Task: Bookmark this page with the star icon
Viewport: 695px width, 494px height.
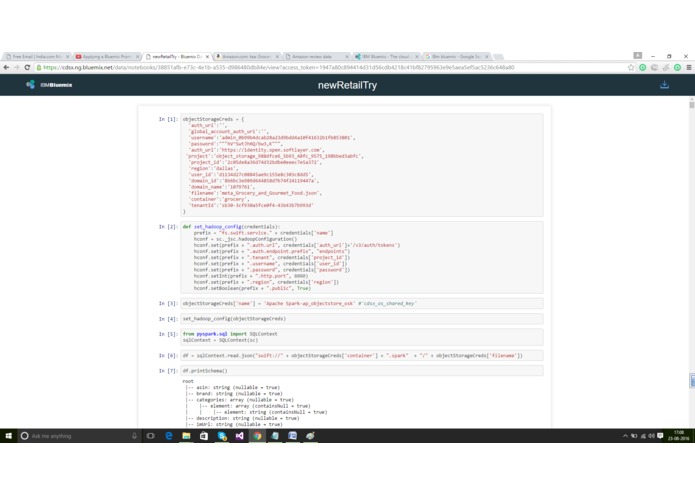Action: click(631, 67)
